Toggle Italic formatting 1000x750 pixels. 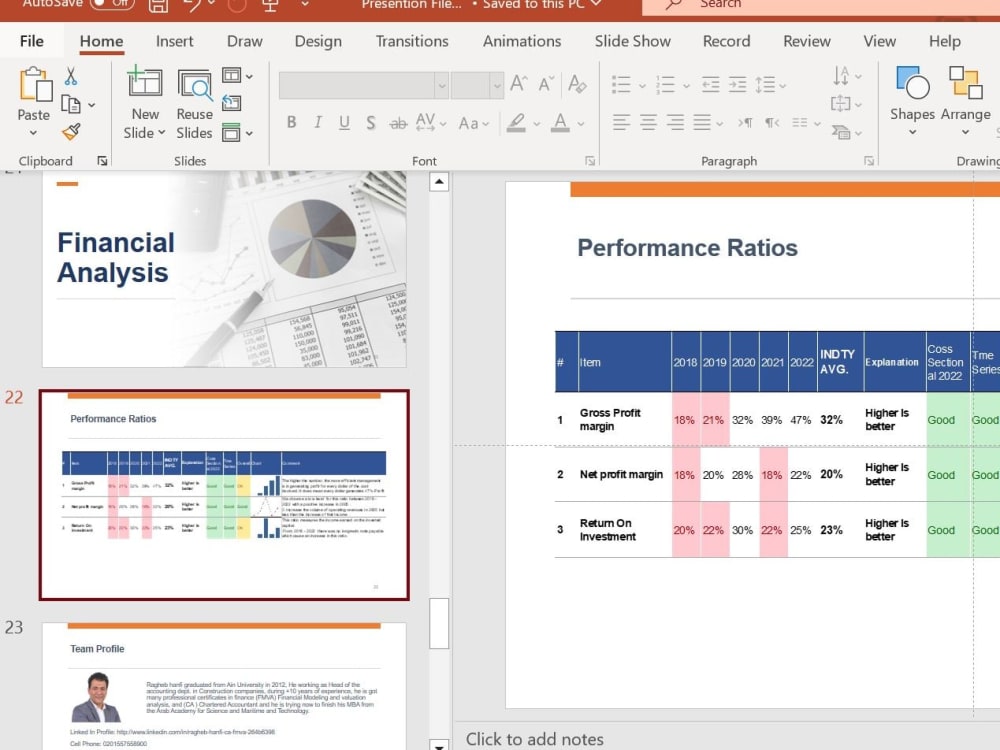click(317, 122)
